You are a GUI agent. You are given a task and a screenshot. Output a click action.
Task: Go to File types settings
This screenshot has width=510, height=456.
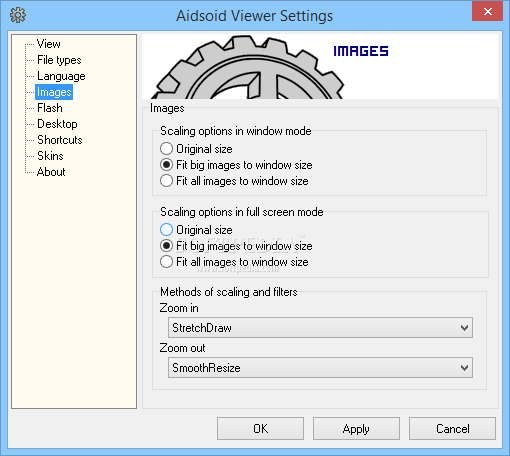click(x=59, y=60)
